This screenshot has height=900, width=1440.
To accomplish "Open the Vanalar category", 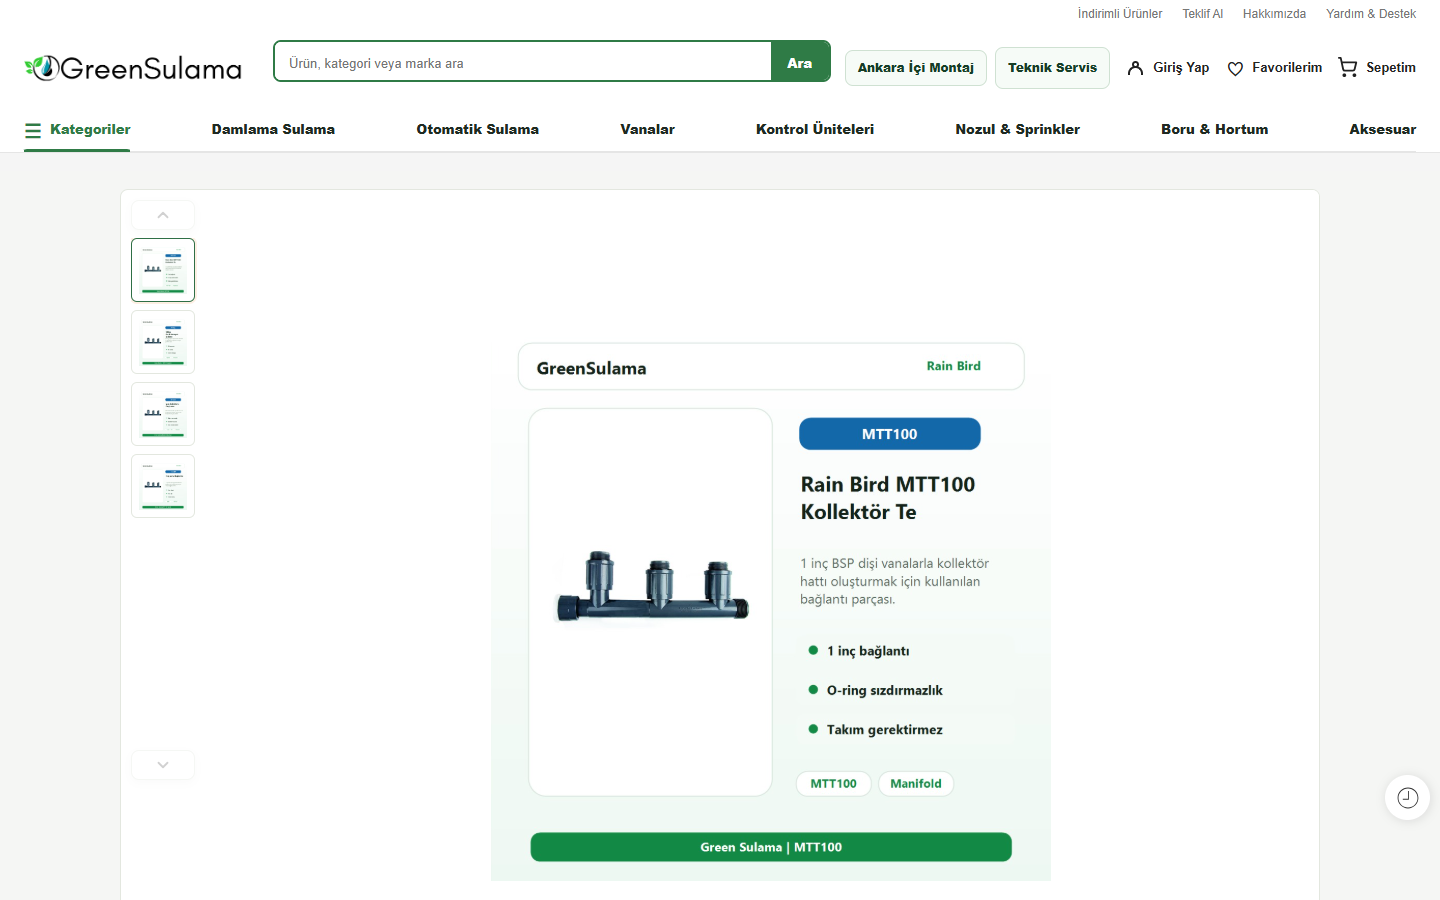I will coord(648,130).
